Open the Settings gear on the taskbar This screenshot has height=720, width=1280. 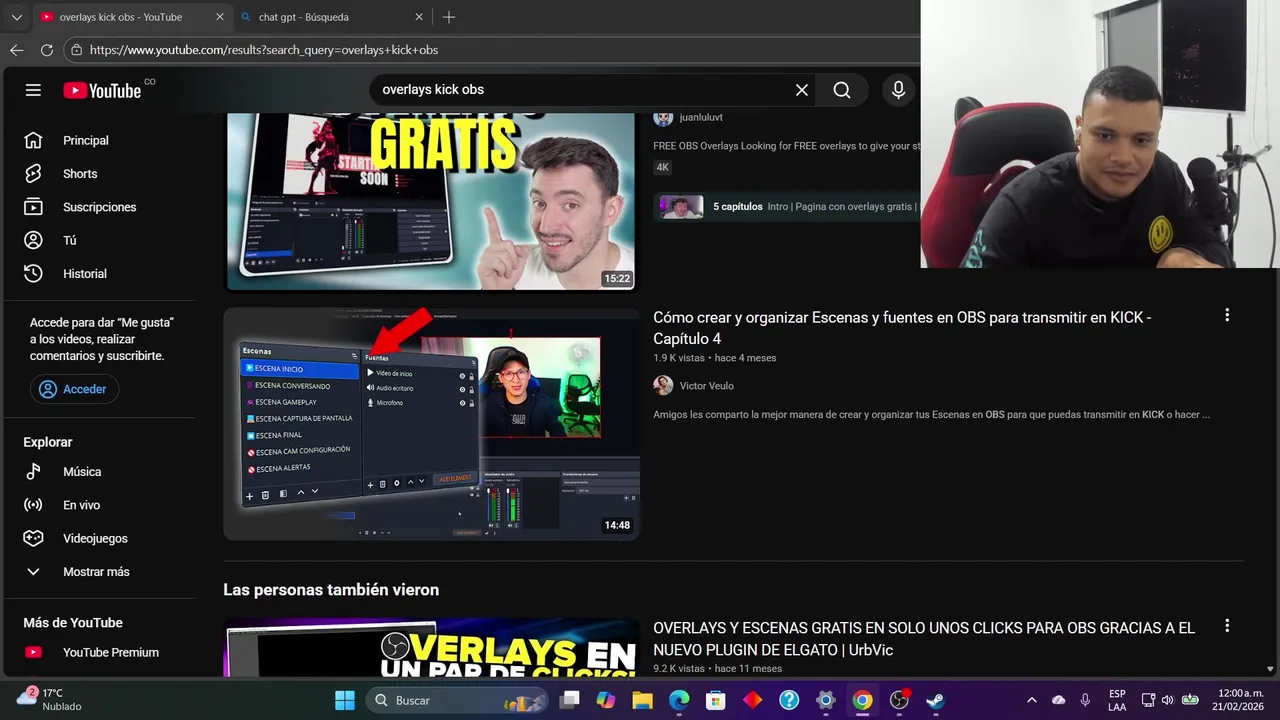[x=826, y=700]
